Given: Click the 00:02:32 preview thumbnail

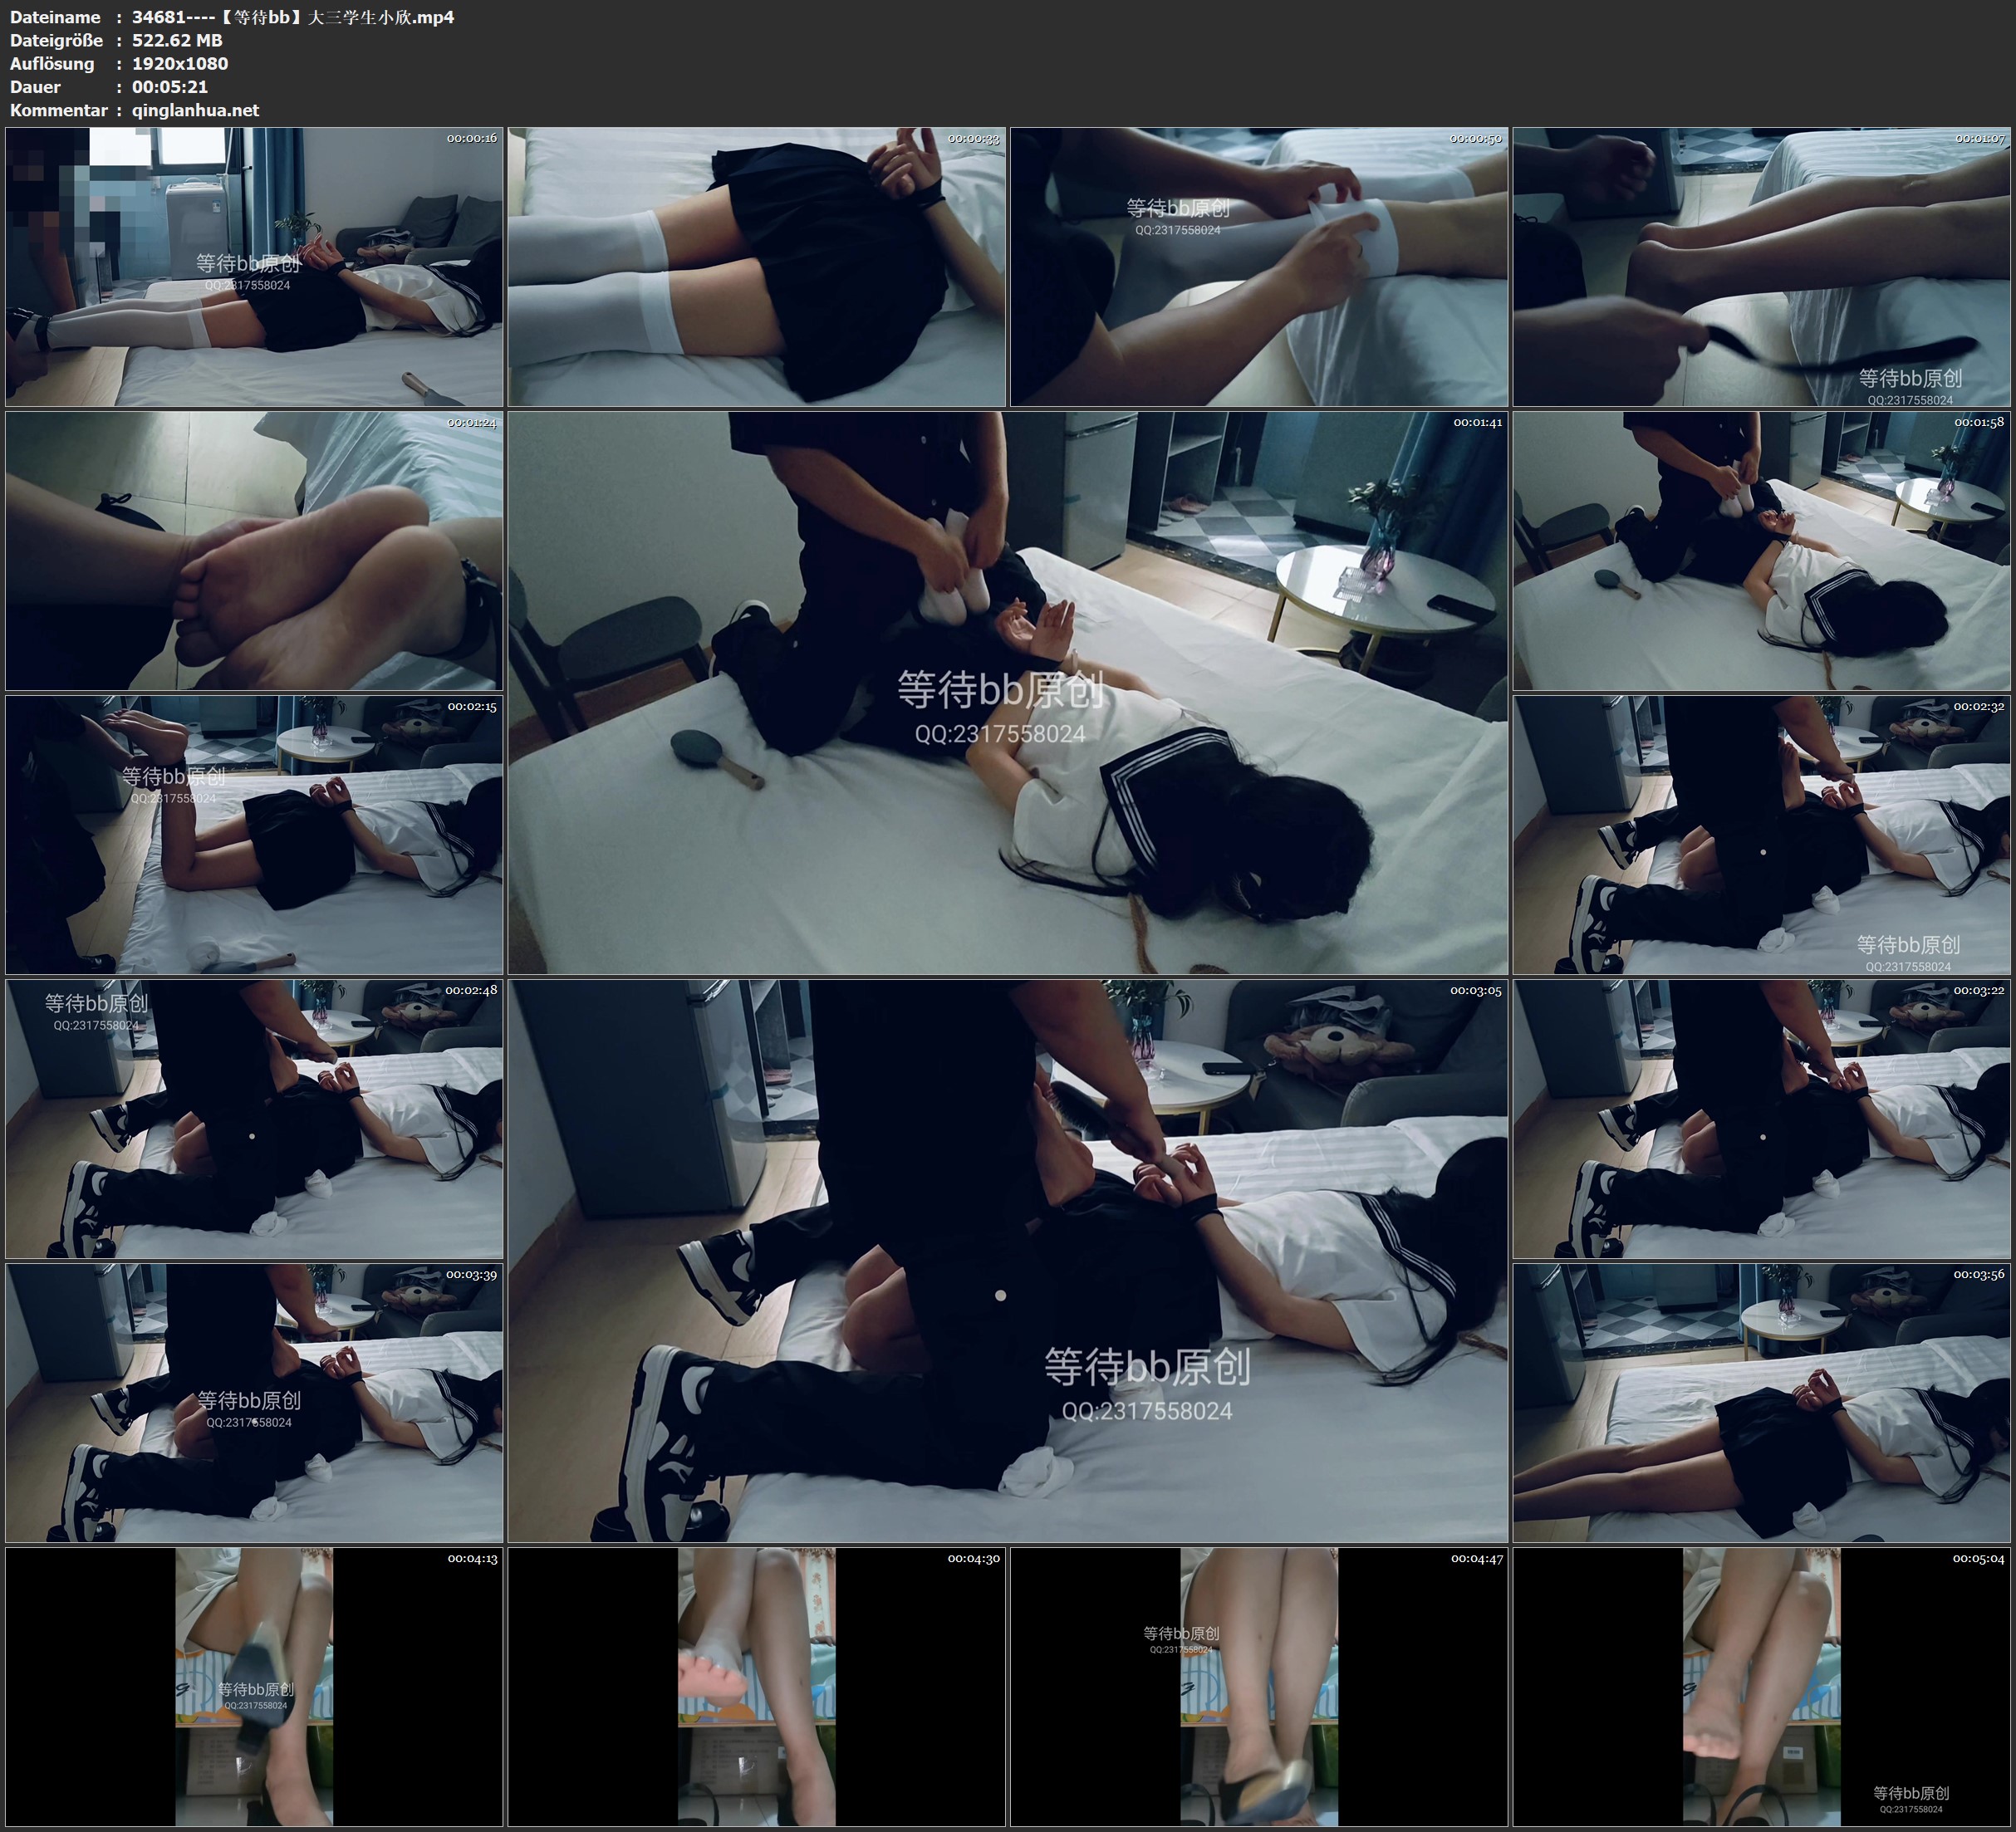Looking at the screenshot, I should [x=1761, y=834].
